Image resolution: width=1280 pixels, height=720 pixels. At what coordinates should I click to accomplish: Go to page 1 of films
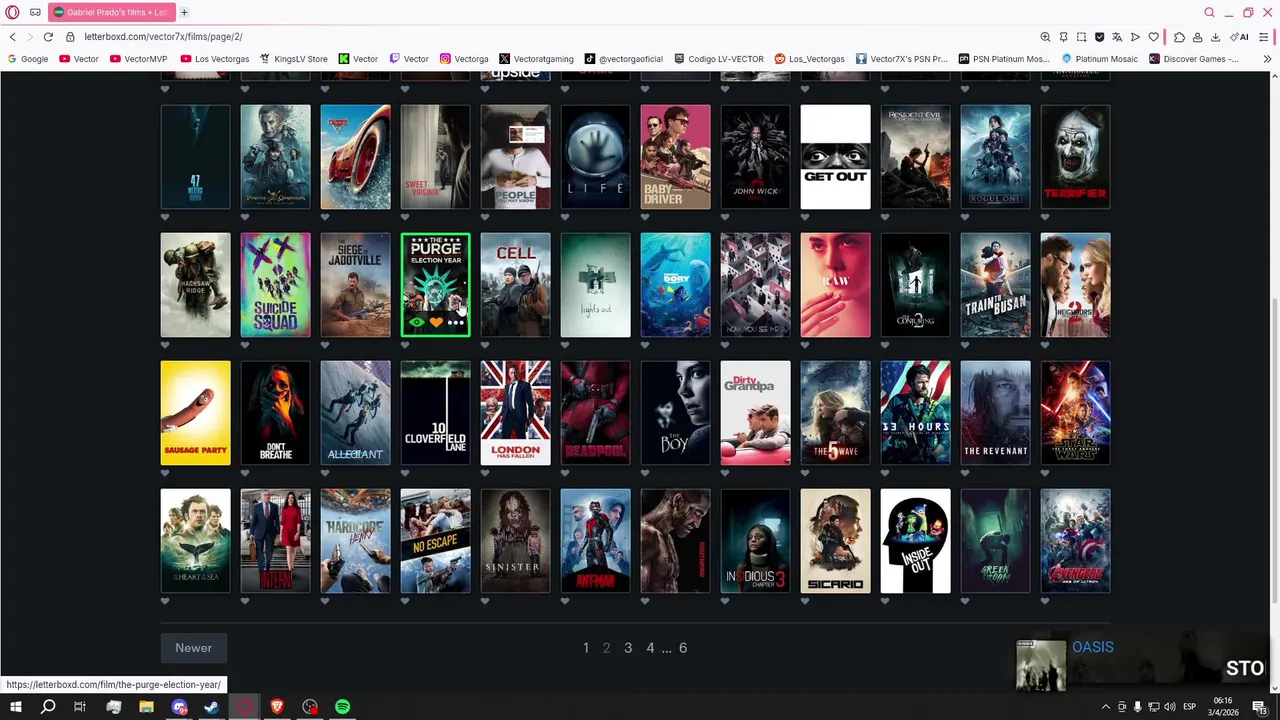[x=586, y=648]
